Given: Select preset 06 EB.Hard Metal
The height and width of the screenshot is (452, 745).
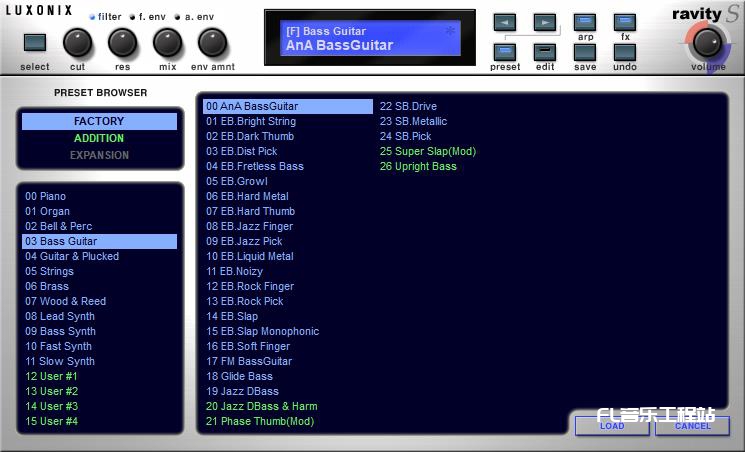Looking at the screenshot, I should coord(288,196).
